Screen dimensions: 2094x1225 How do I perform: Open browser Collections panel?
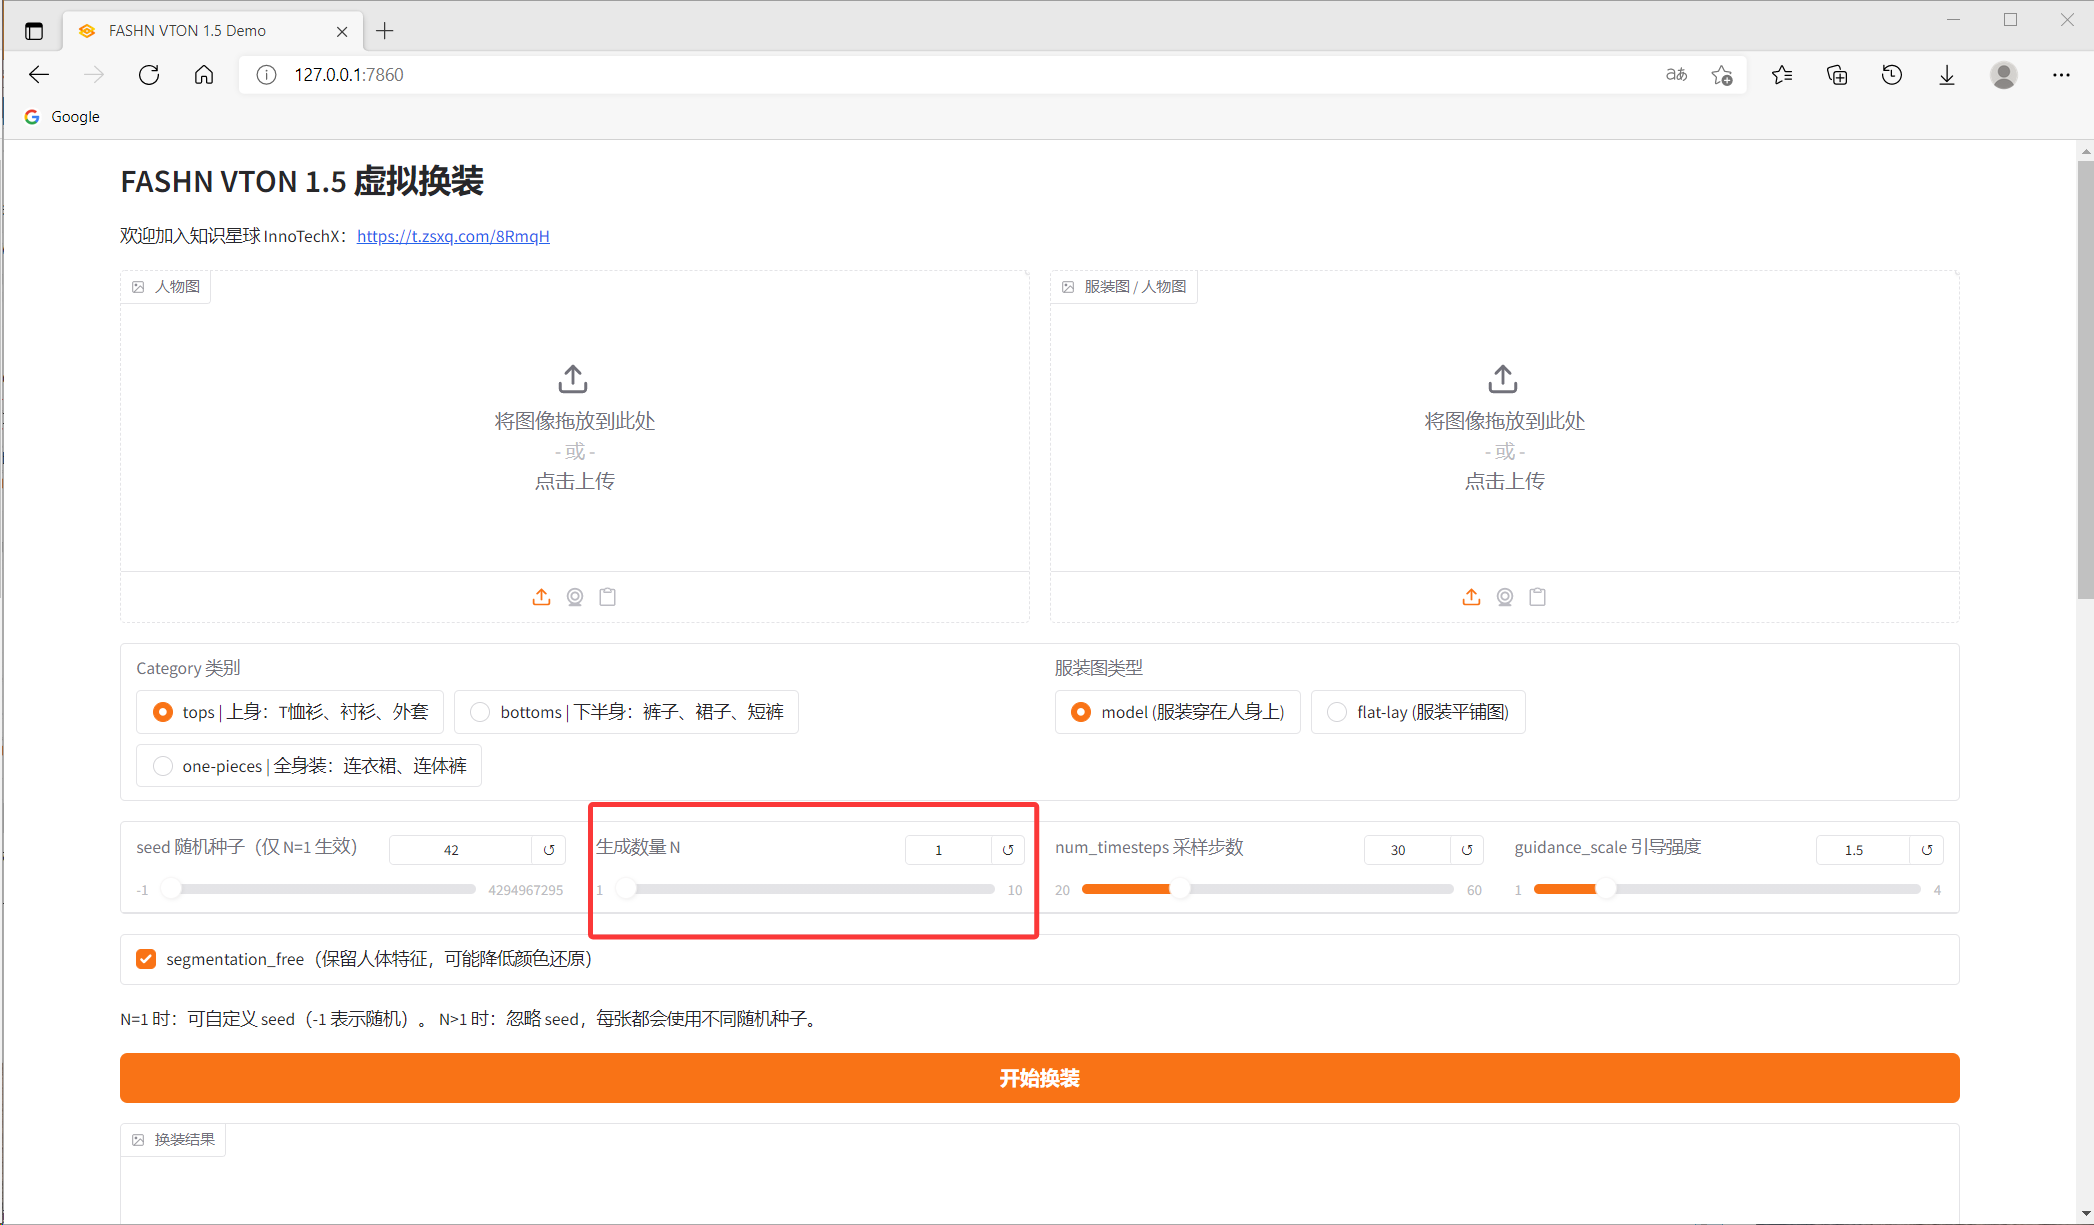click(1837, 75)
